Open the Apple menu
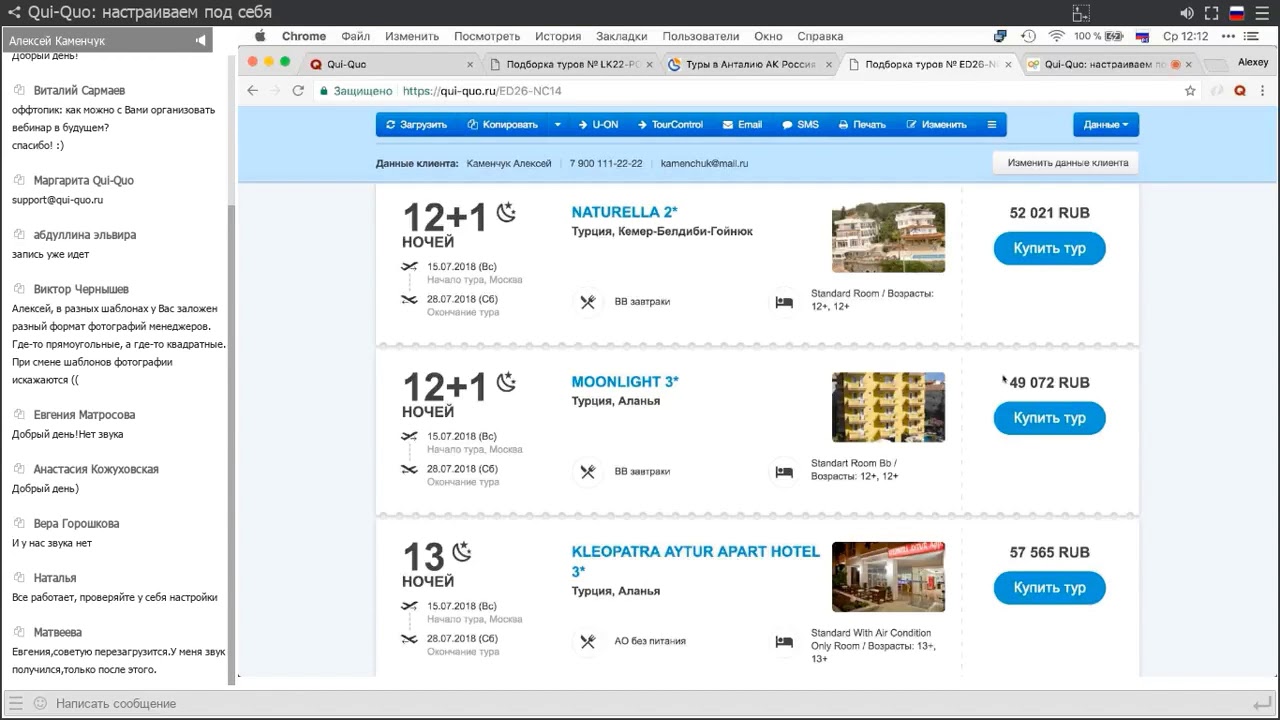Viewport: 1280px width, 720px height. tap(261, 36)
